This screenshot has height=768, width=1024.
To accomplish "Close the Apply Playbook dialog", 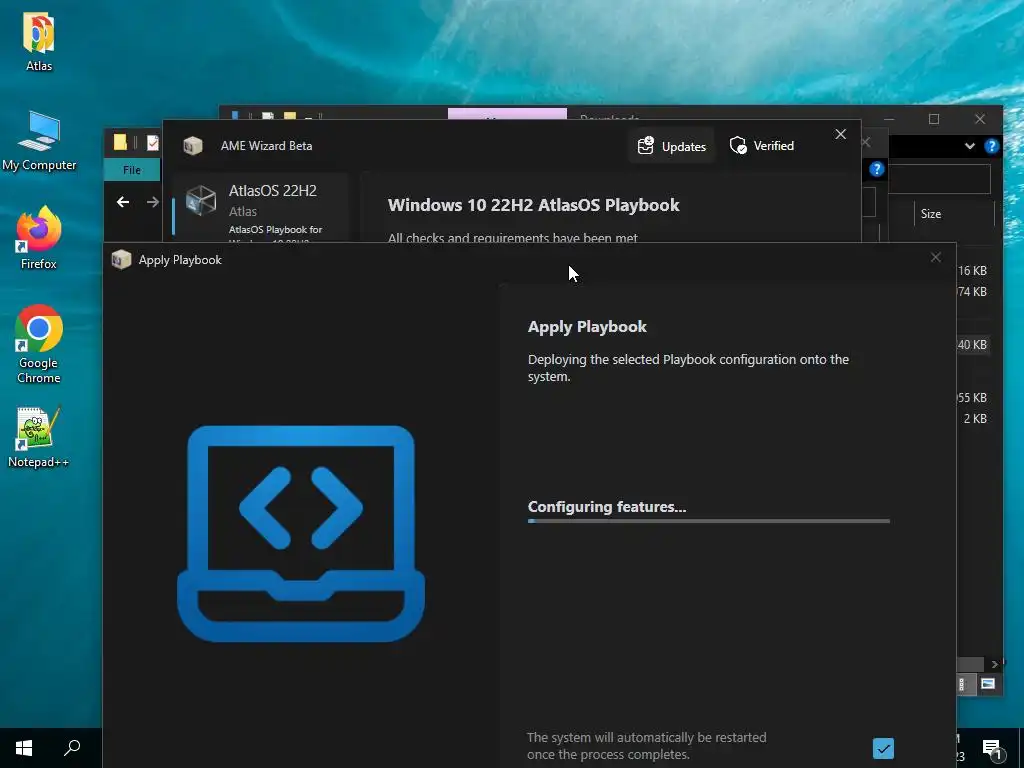I will [x=936, y=257].
